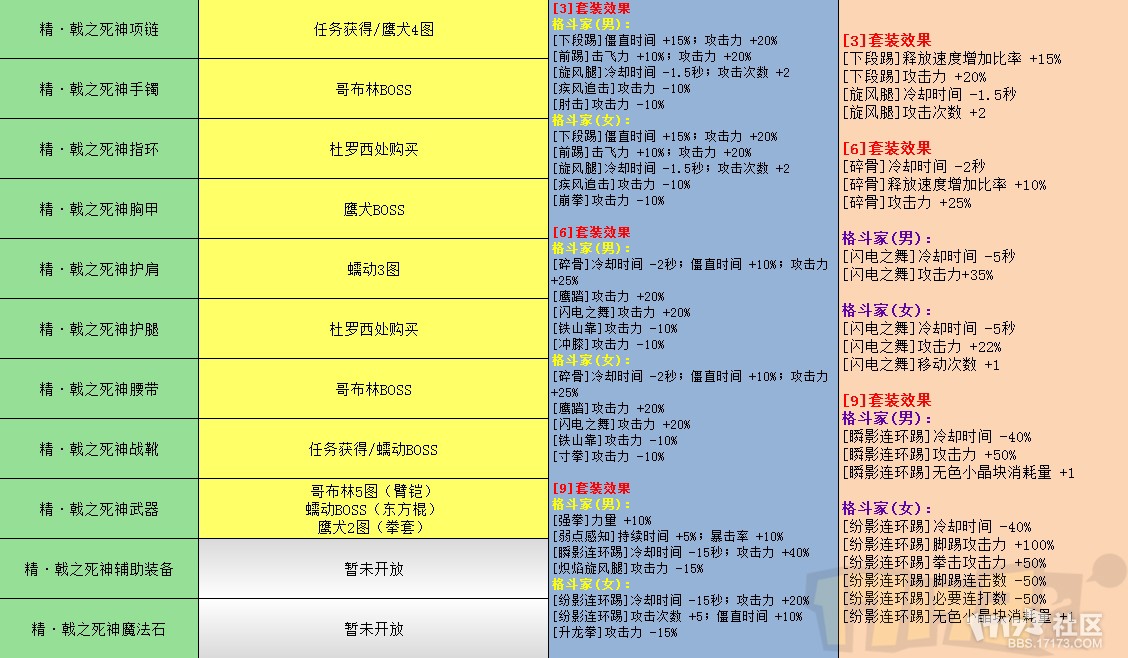Screen dimensions: 1128x658
Task: Select the 任务获得/蠕动BOSS source cell
Action: 373,449
